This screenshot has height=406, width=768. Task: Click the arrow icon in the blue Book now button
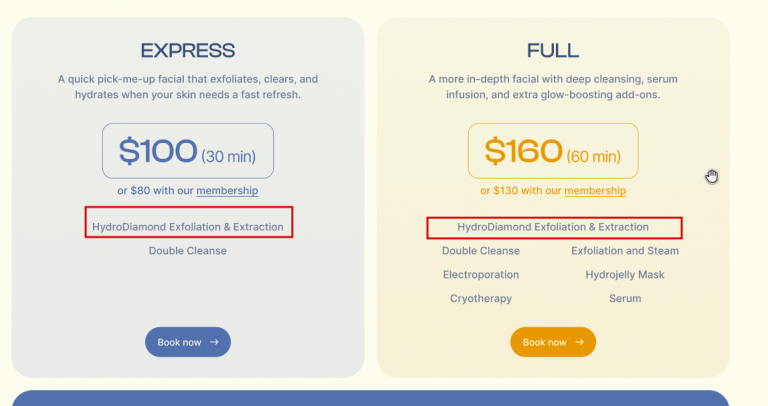coord(214,342)
